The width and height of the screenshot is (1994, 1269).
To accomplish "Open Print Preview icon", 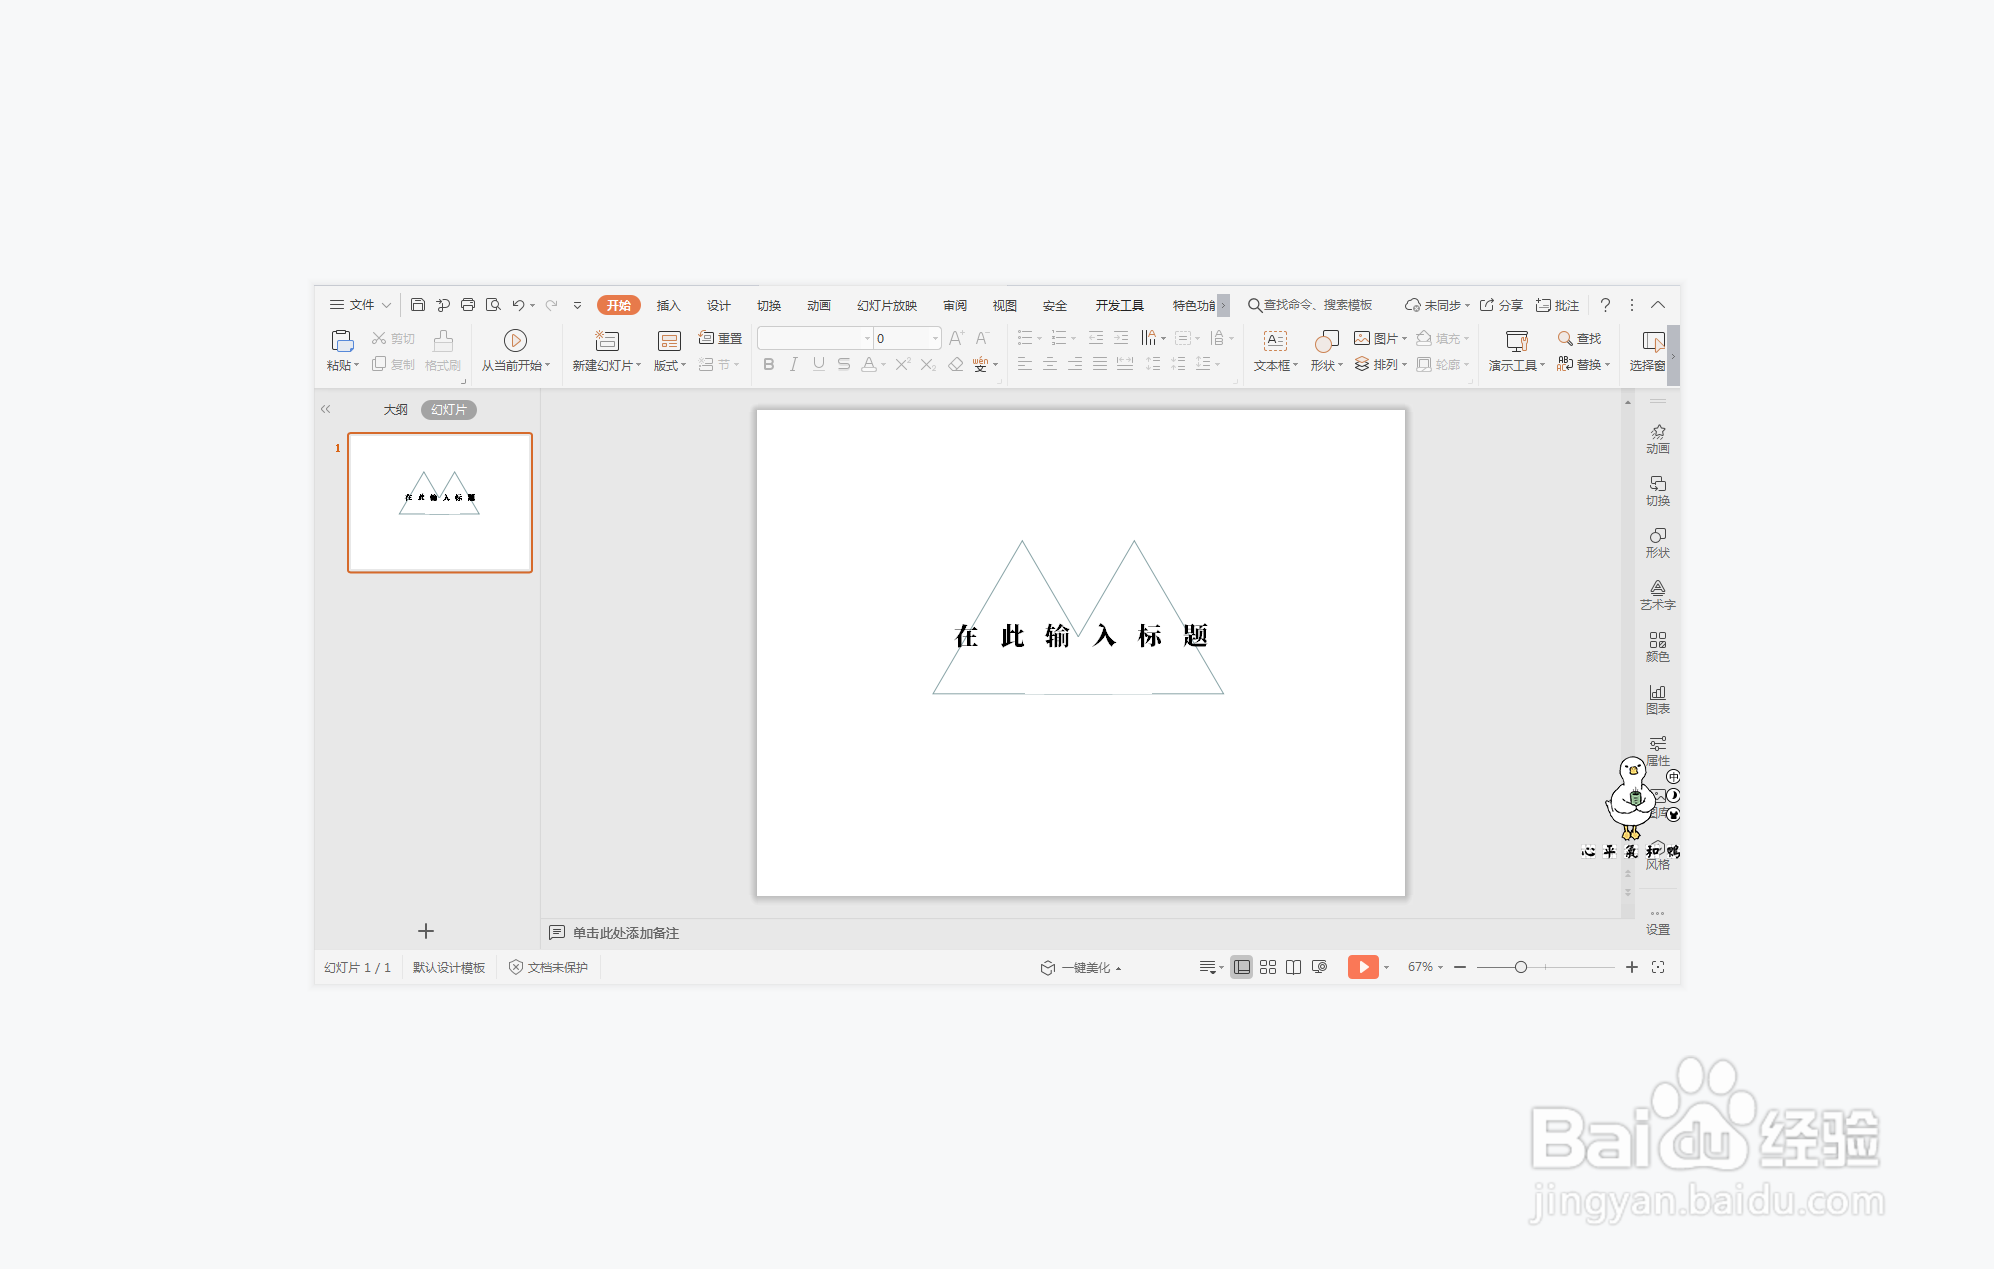I will [x=493, y=305].
